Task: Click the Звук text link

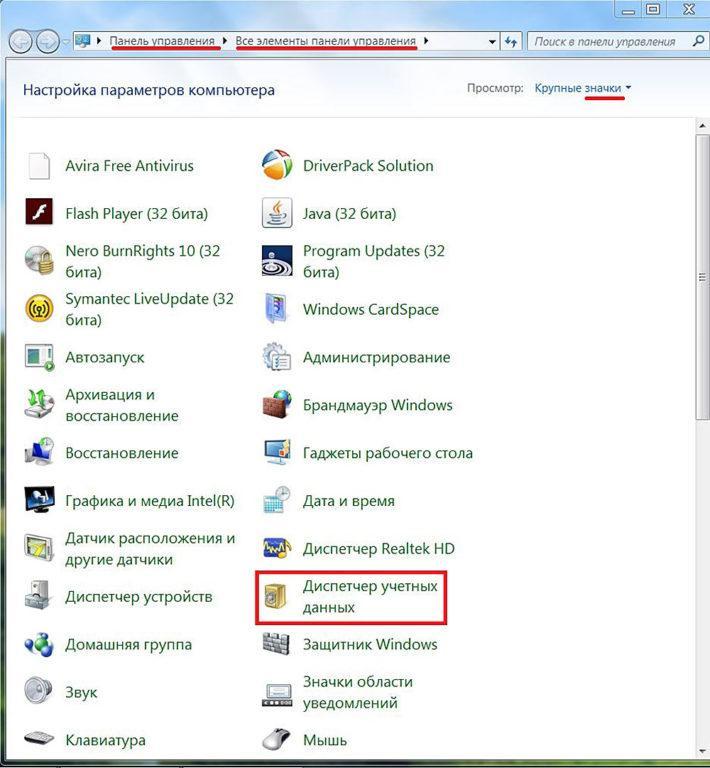Action: (81, 693)
